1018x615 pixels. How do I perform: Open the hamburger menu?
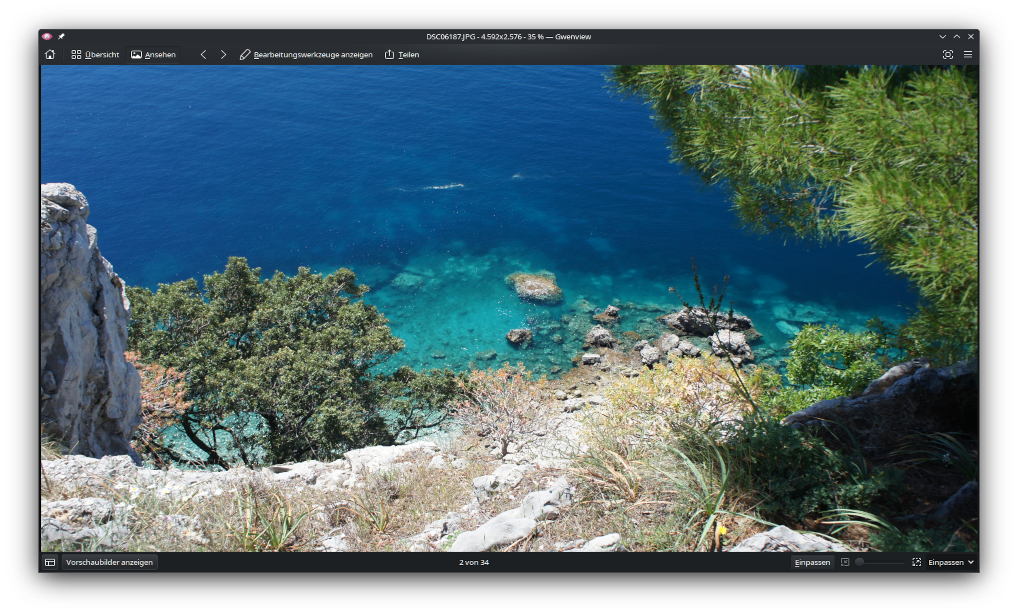[968, 55]
